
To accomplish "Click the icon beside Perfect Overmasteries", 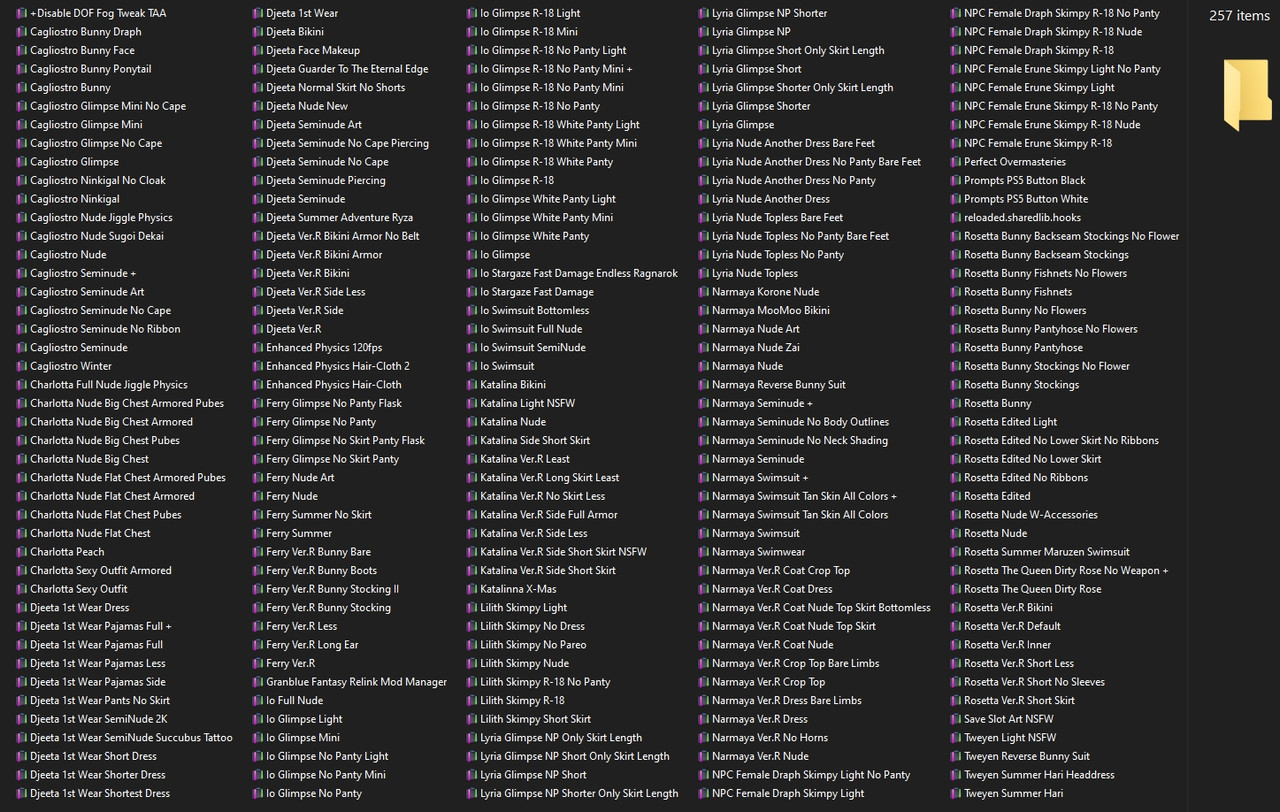I will coord(956,162).
